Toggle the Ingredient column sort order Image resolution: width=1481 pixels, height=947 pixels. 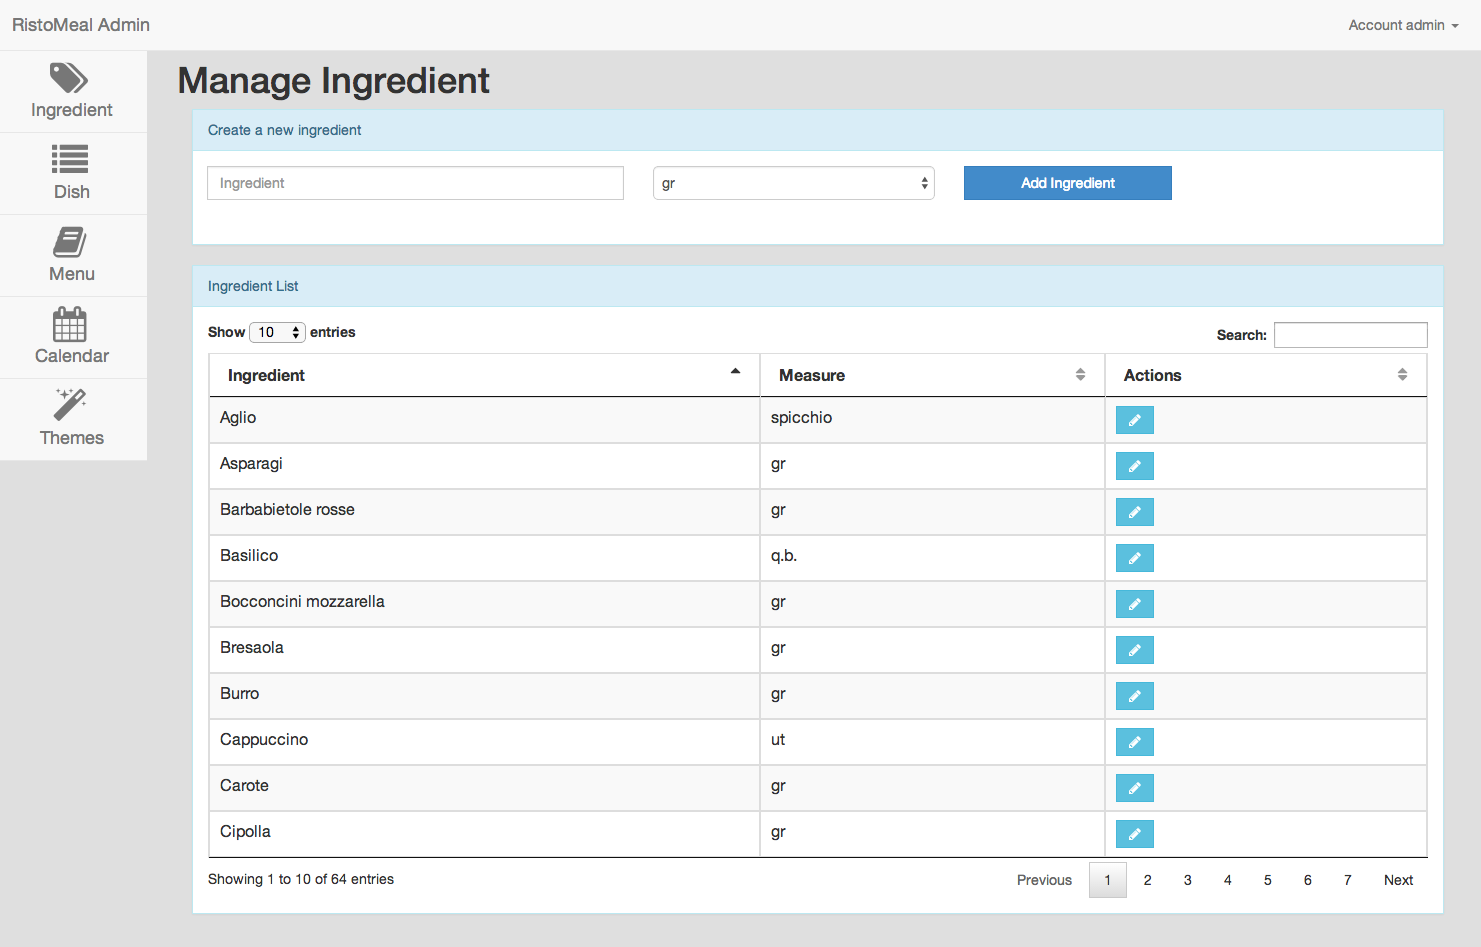click(737, 374)
